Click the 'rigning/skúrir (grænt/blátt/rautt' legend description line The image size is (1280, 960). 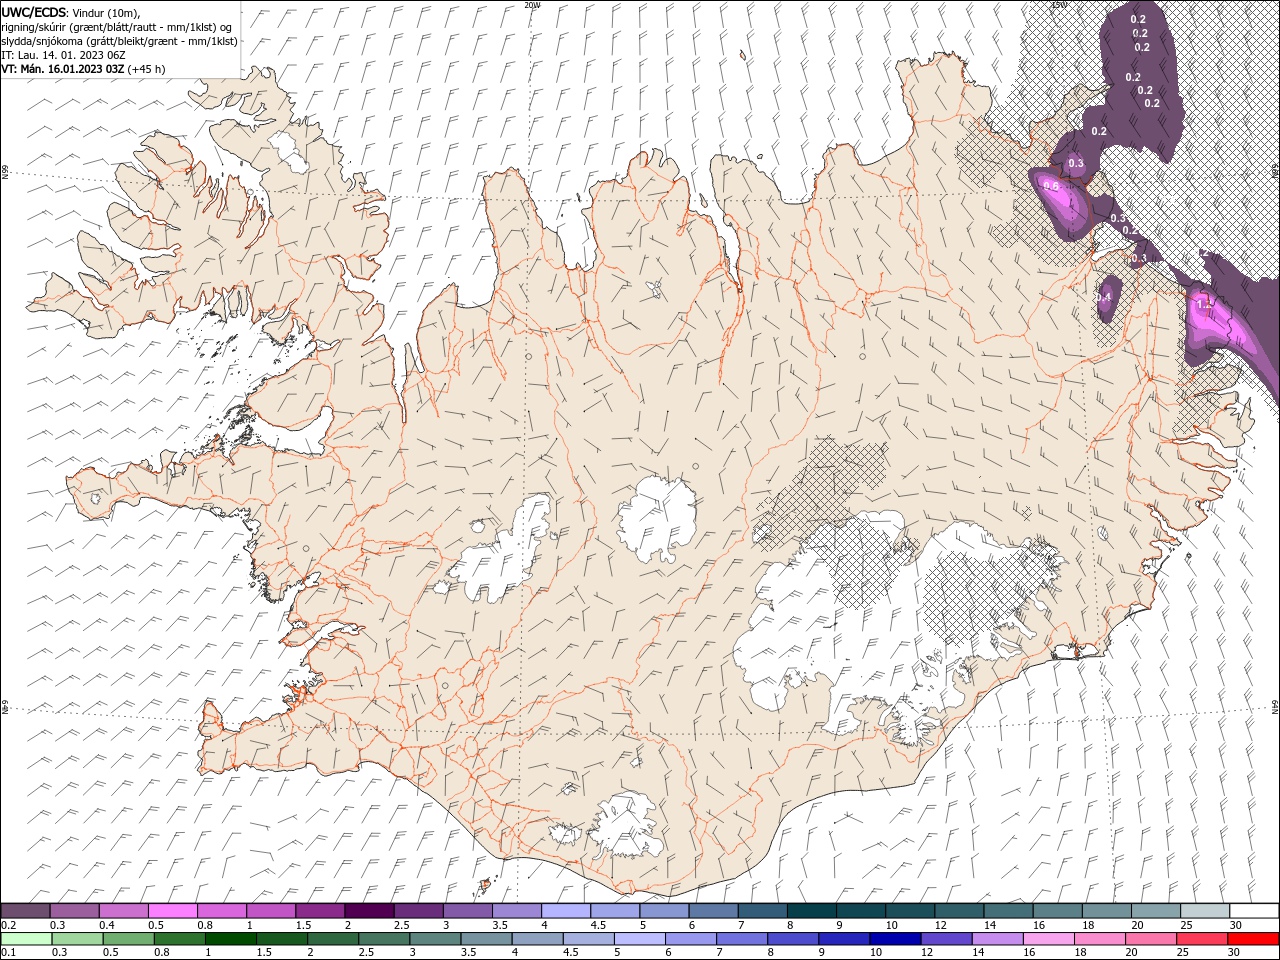point(116,27)
